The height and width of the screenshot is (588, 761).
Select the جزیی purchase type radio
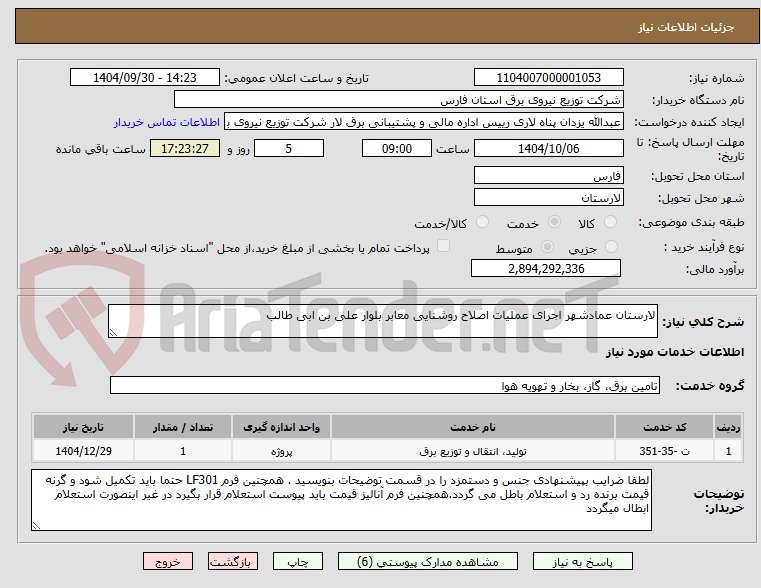tap(612, 247)
